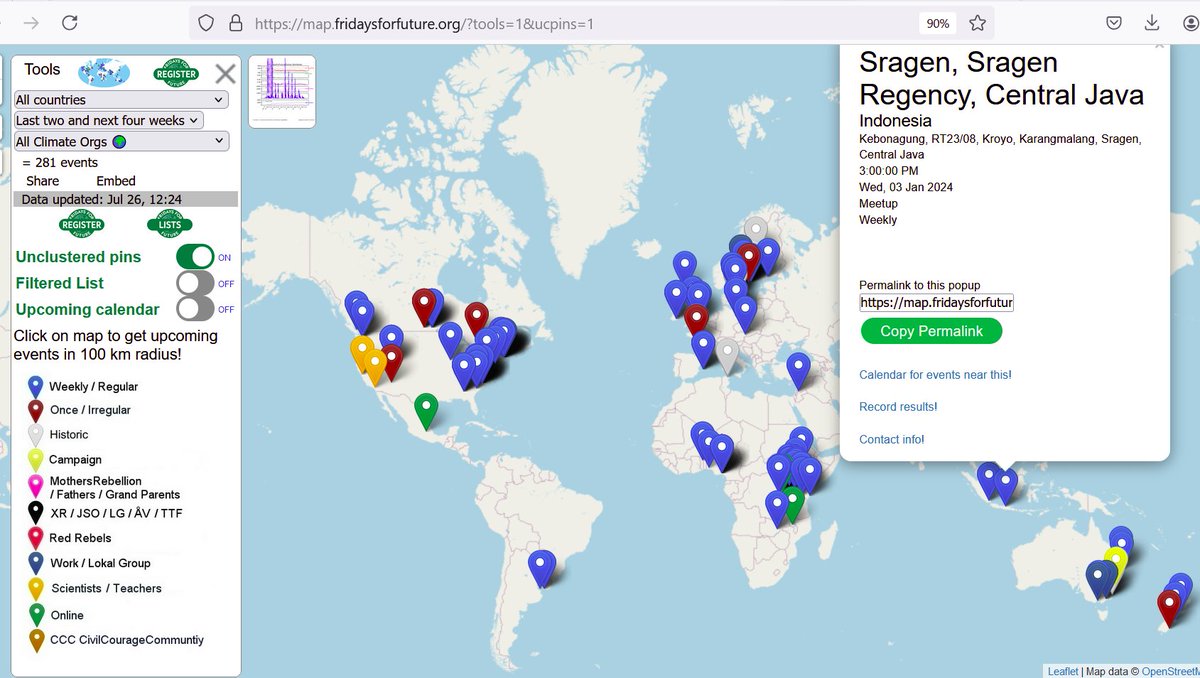Image resolution: width=1200 pixels, height=678 pixels.
Task: Click the Embed link
Action: coord(116,181)
